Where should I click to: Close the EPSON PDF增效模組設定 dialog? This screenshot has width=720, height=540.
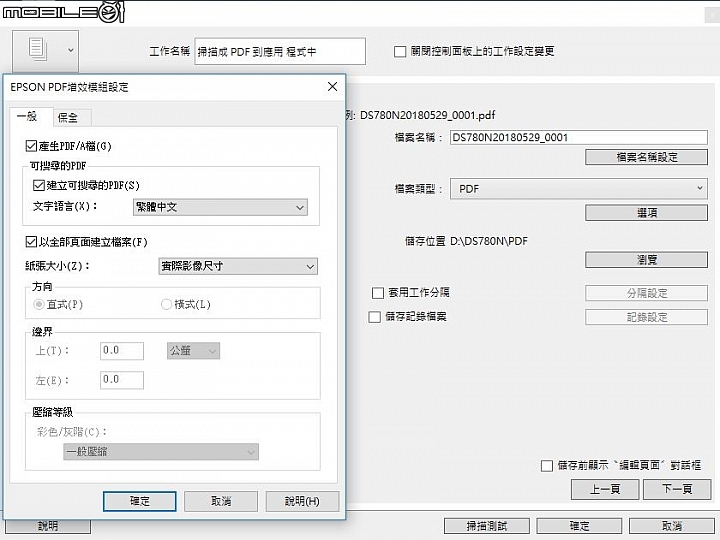click(332, 86)
